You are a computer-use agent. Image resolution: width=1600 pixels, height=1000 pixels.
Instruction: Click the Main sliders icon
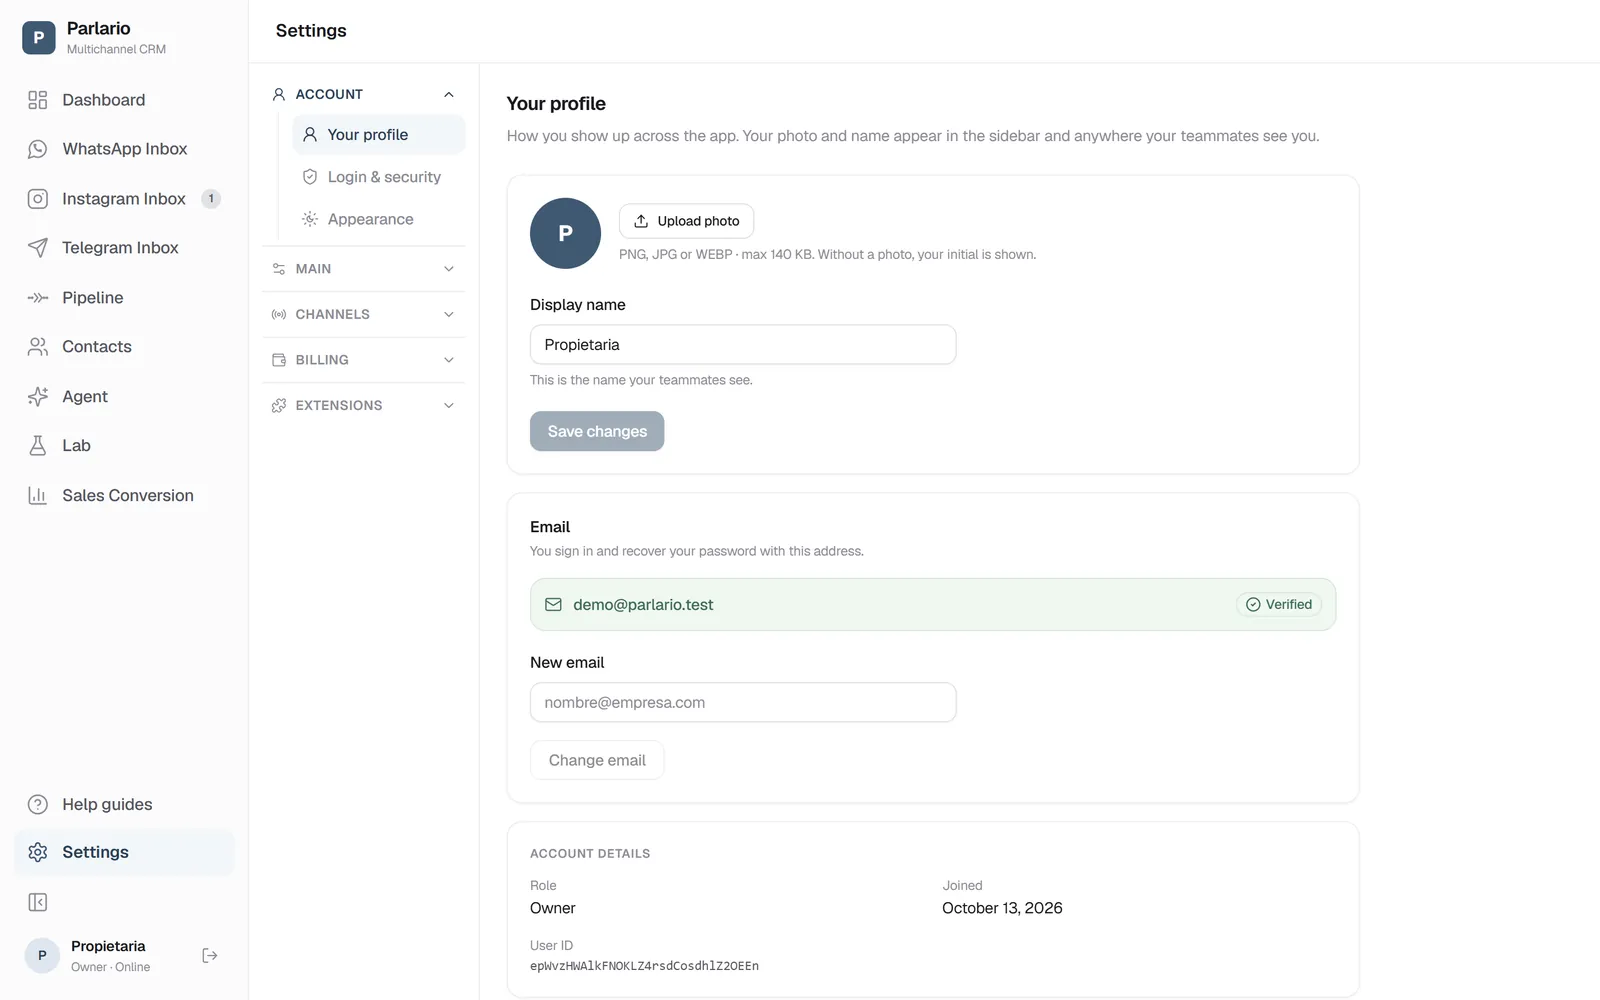(x=279, y=269)
